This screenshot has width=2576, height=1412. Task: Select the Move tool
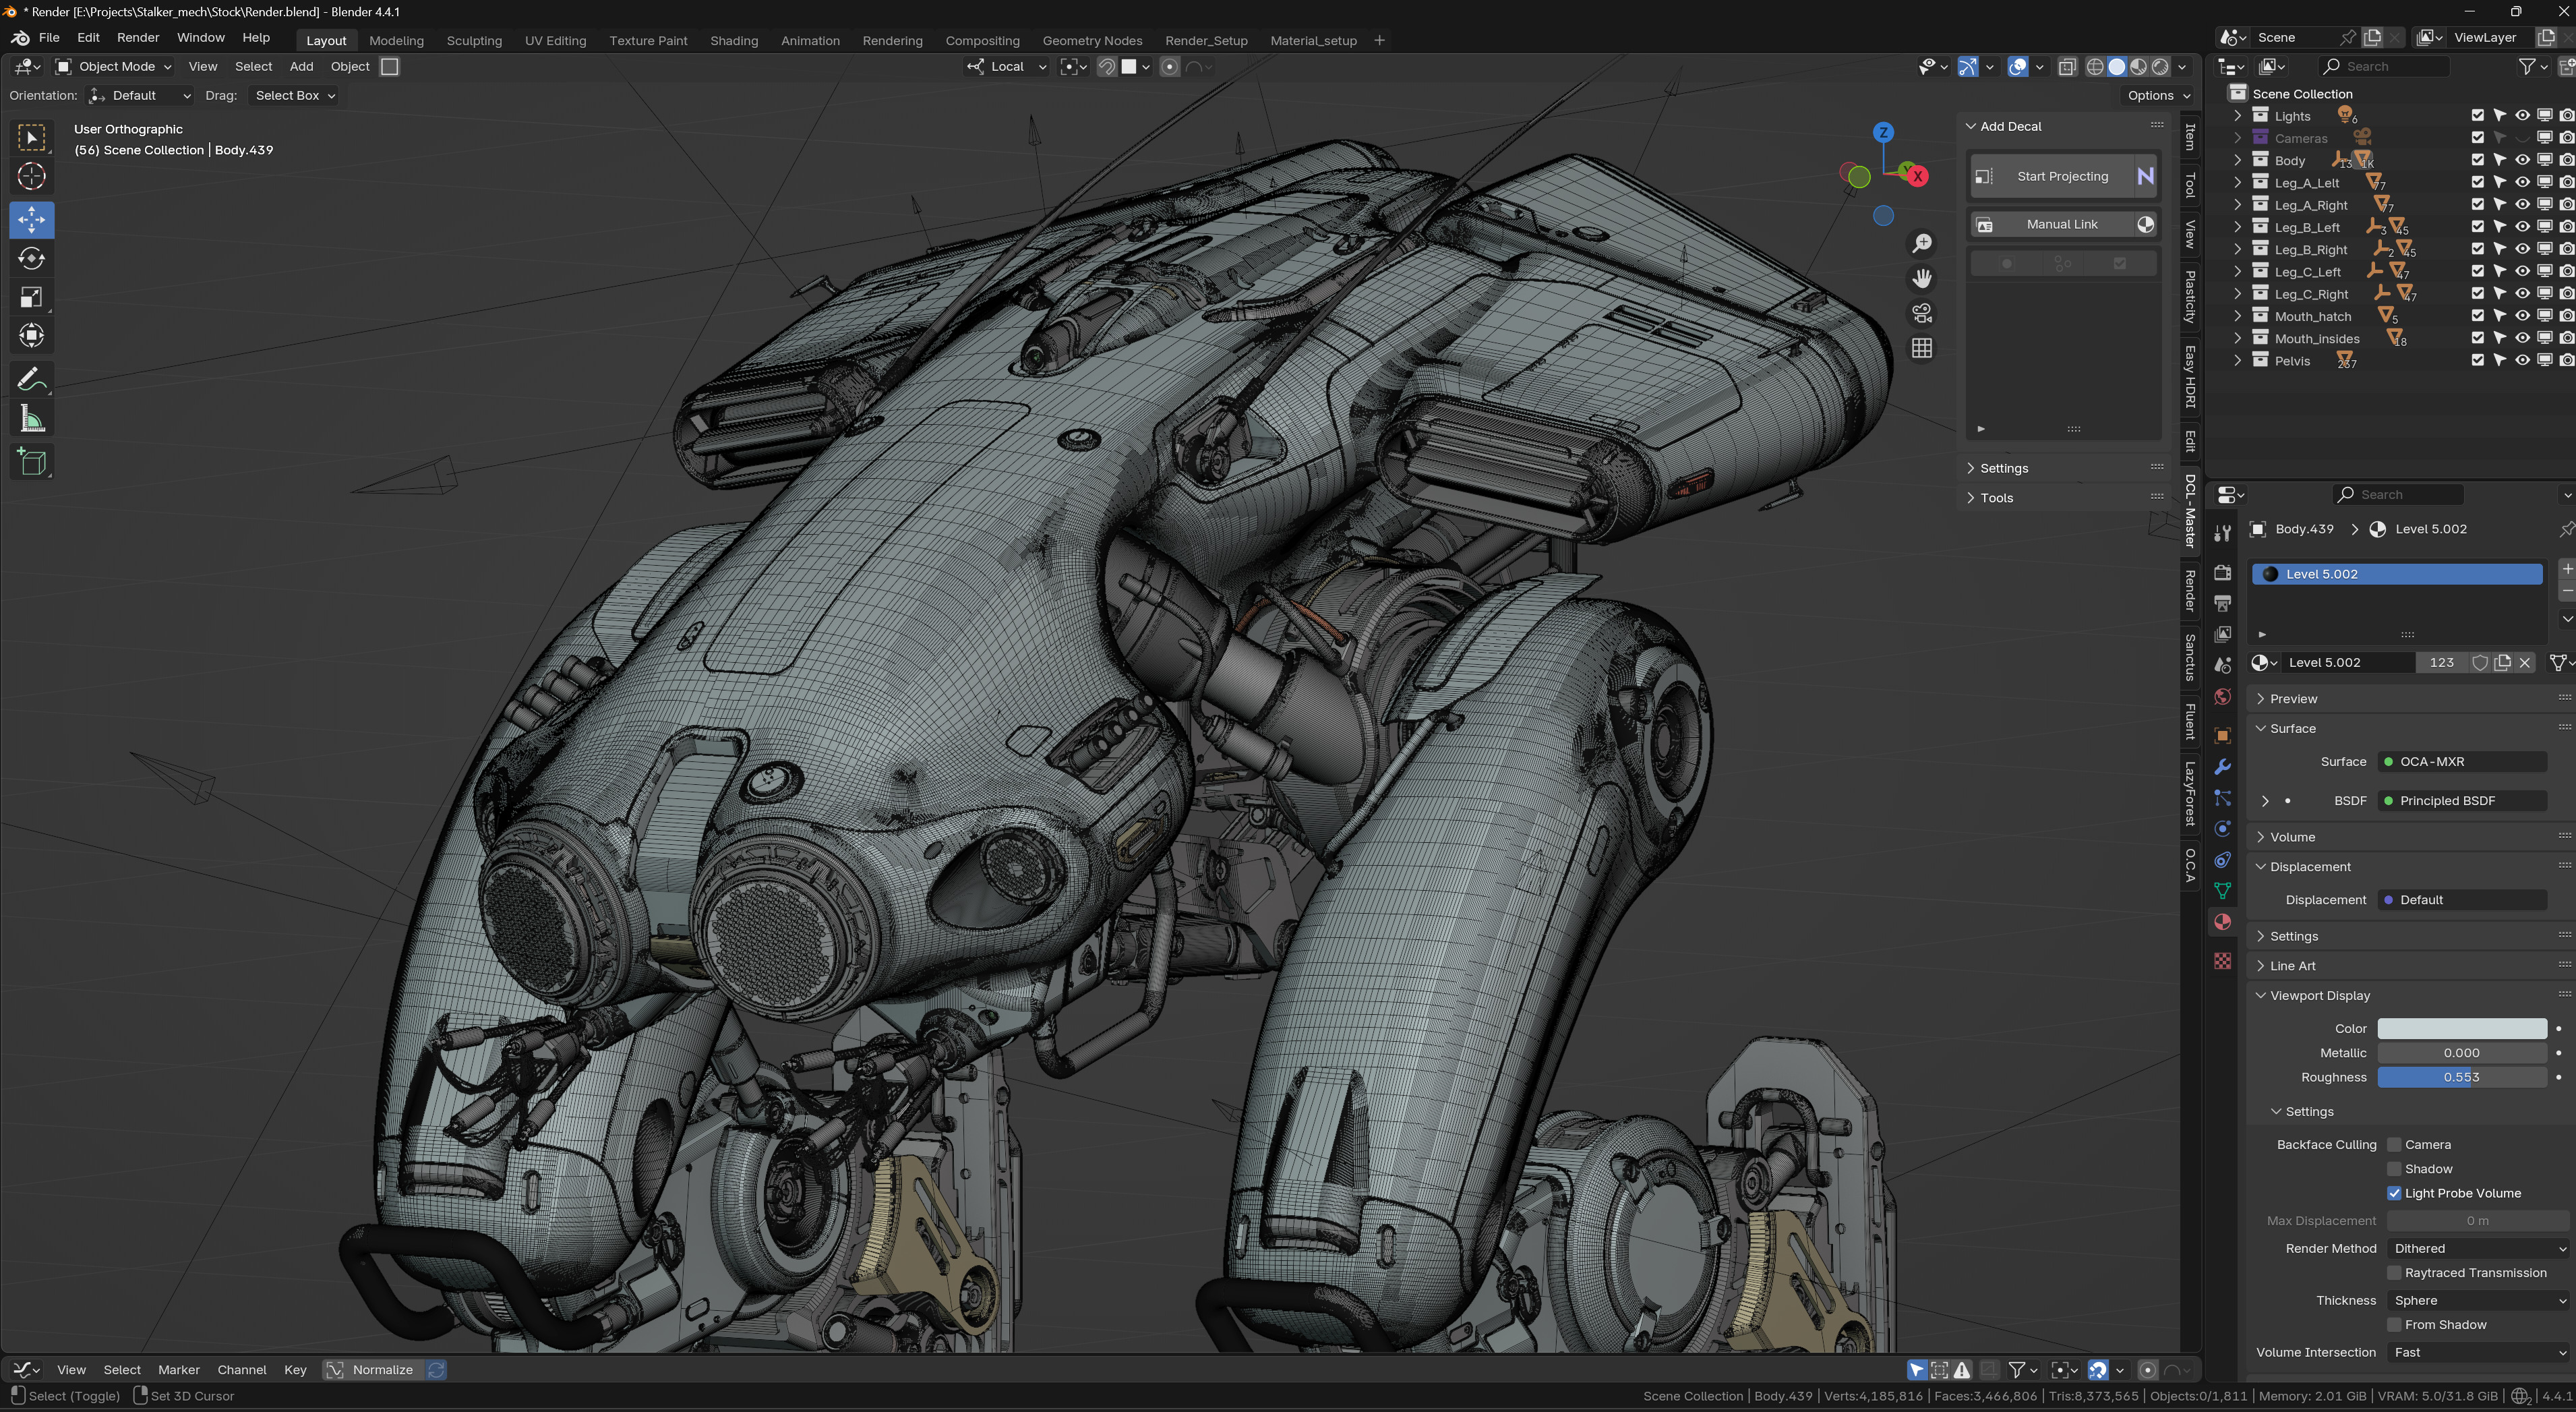click(31, 220)
